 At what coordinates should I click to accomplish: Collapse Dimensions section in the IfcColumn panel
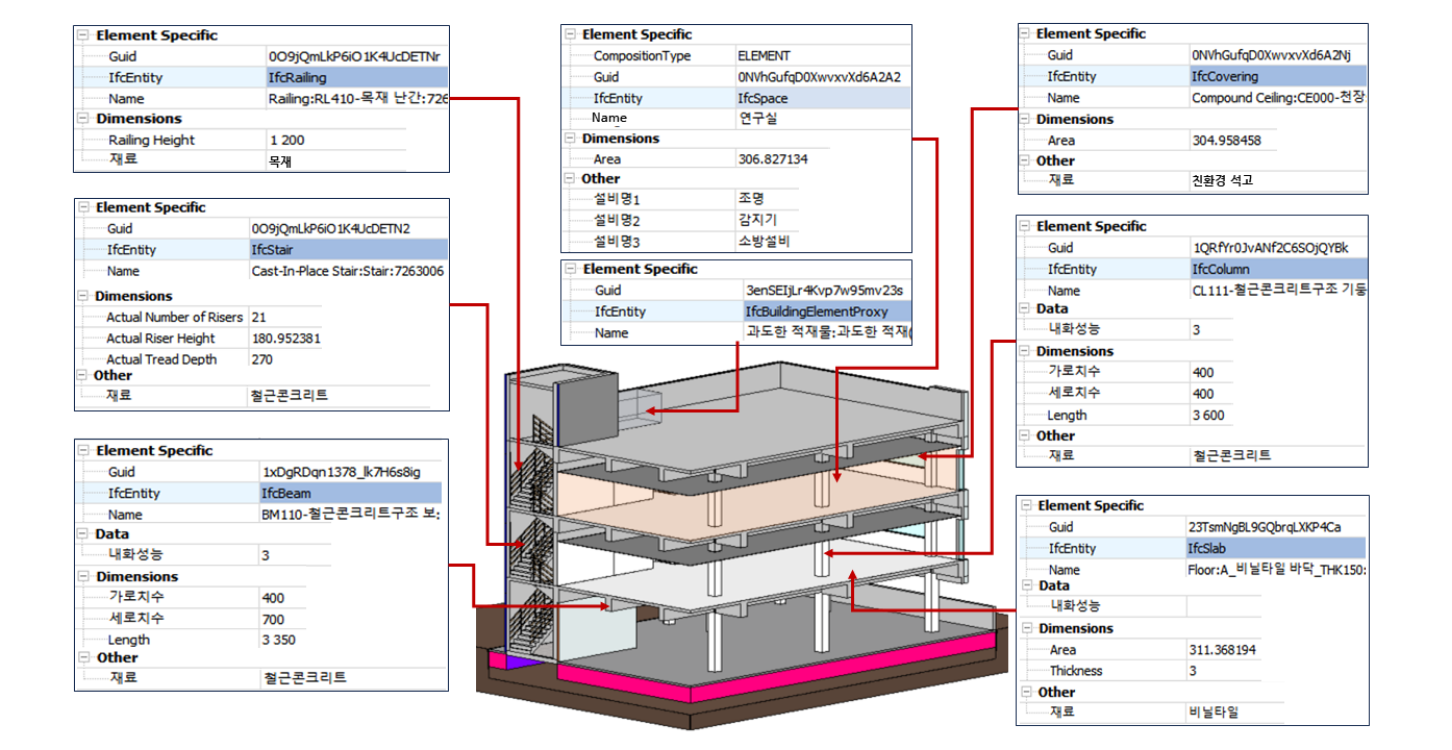point(1024,351)
